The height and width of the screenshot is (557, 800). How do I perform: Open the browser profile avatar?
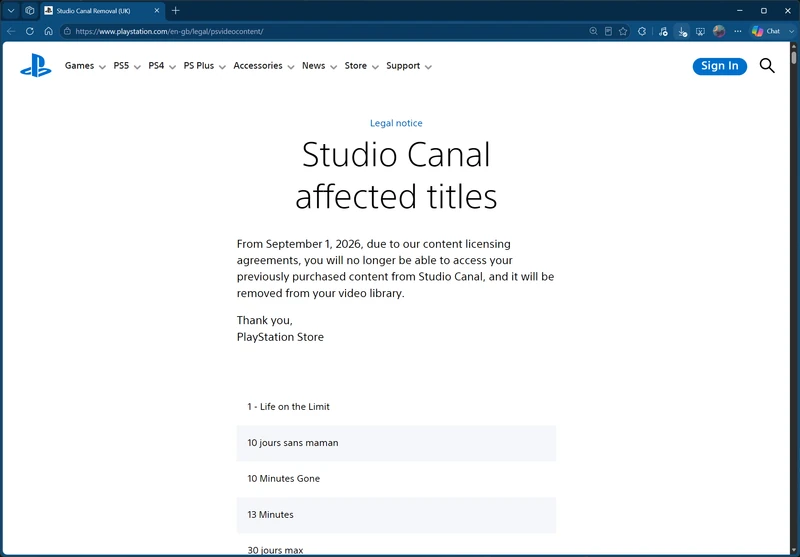(x=719, y=31)
